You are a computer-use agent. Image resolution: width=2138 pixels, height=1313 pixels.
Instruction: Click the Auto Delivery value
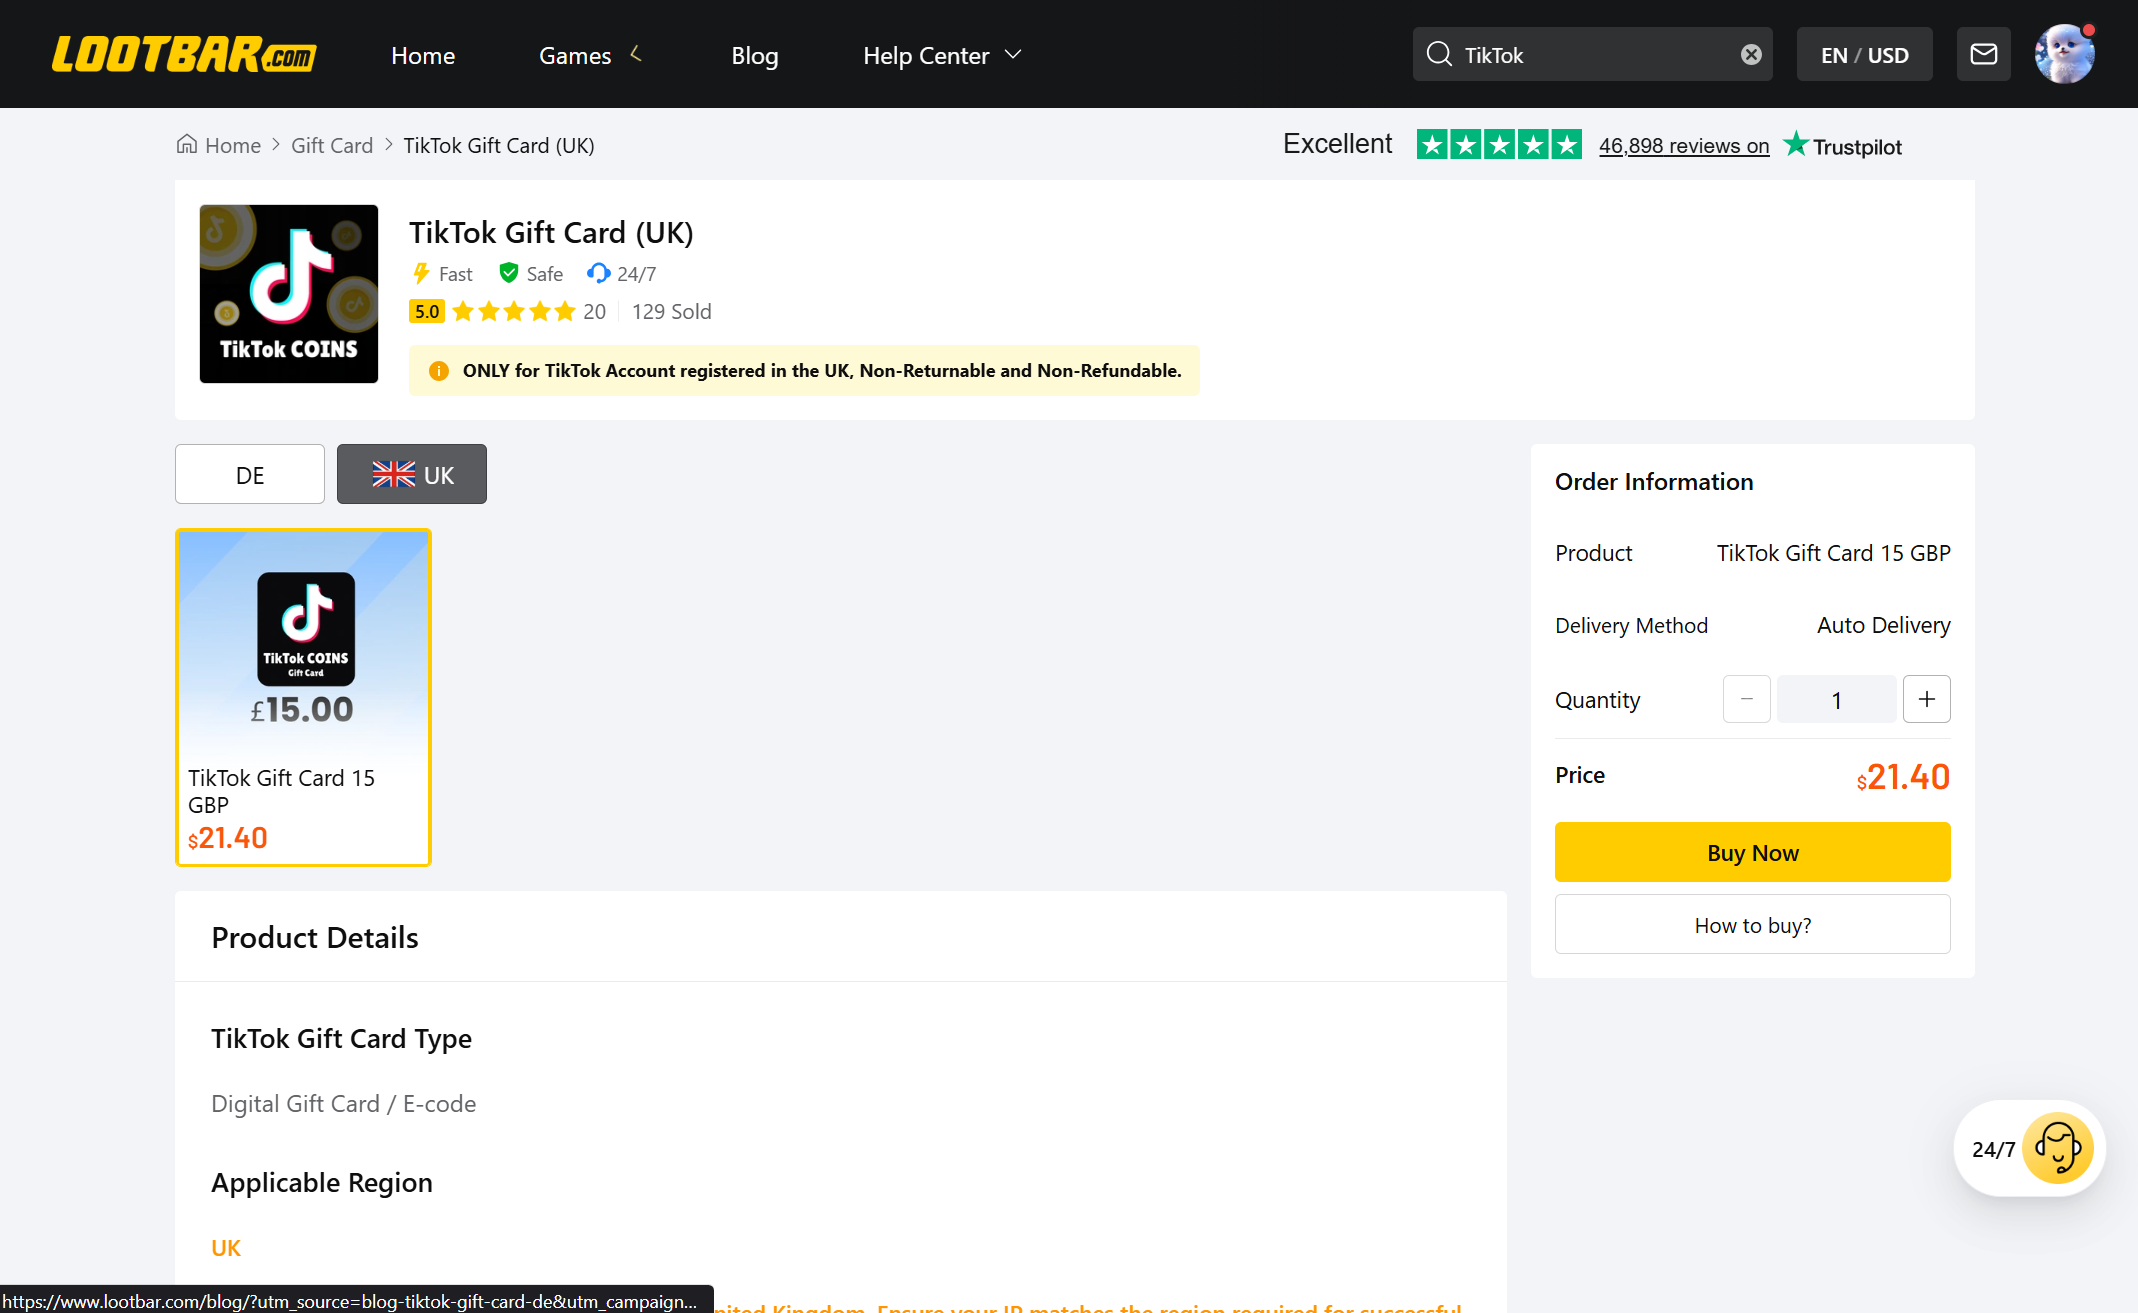click(x=1883, y=625)
